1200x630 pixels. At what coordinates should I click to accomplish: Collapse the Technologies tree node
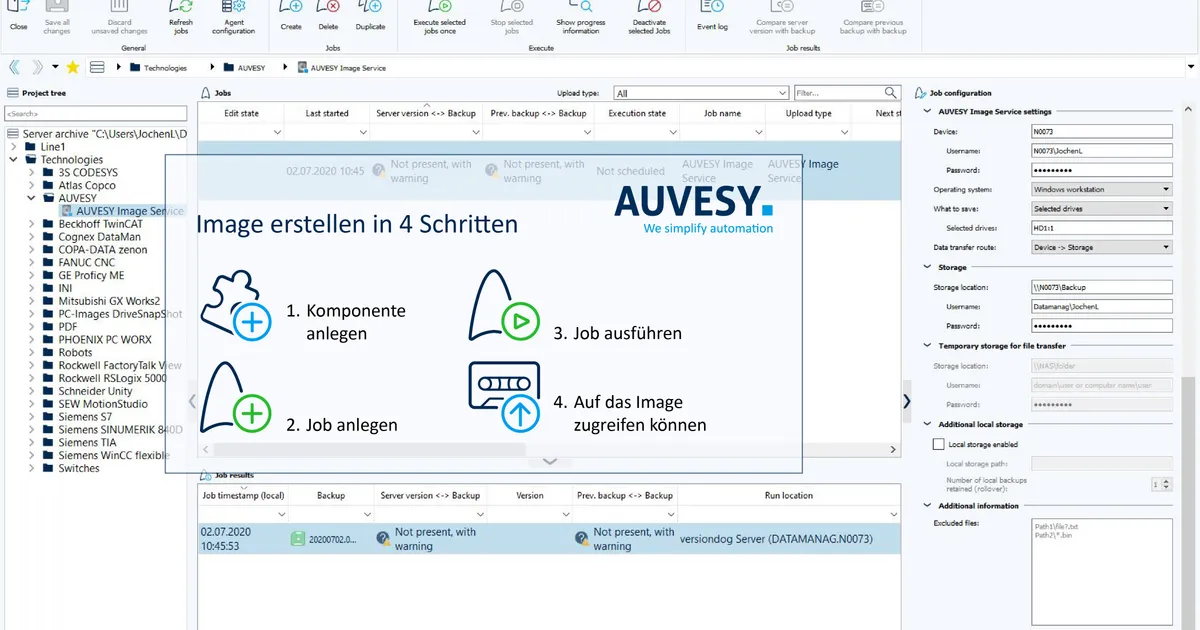coord(13,159)
